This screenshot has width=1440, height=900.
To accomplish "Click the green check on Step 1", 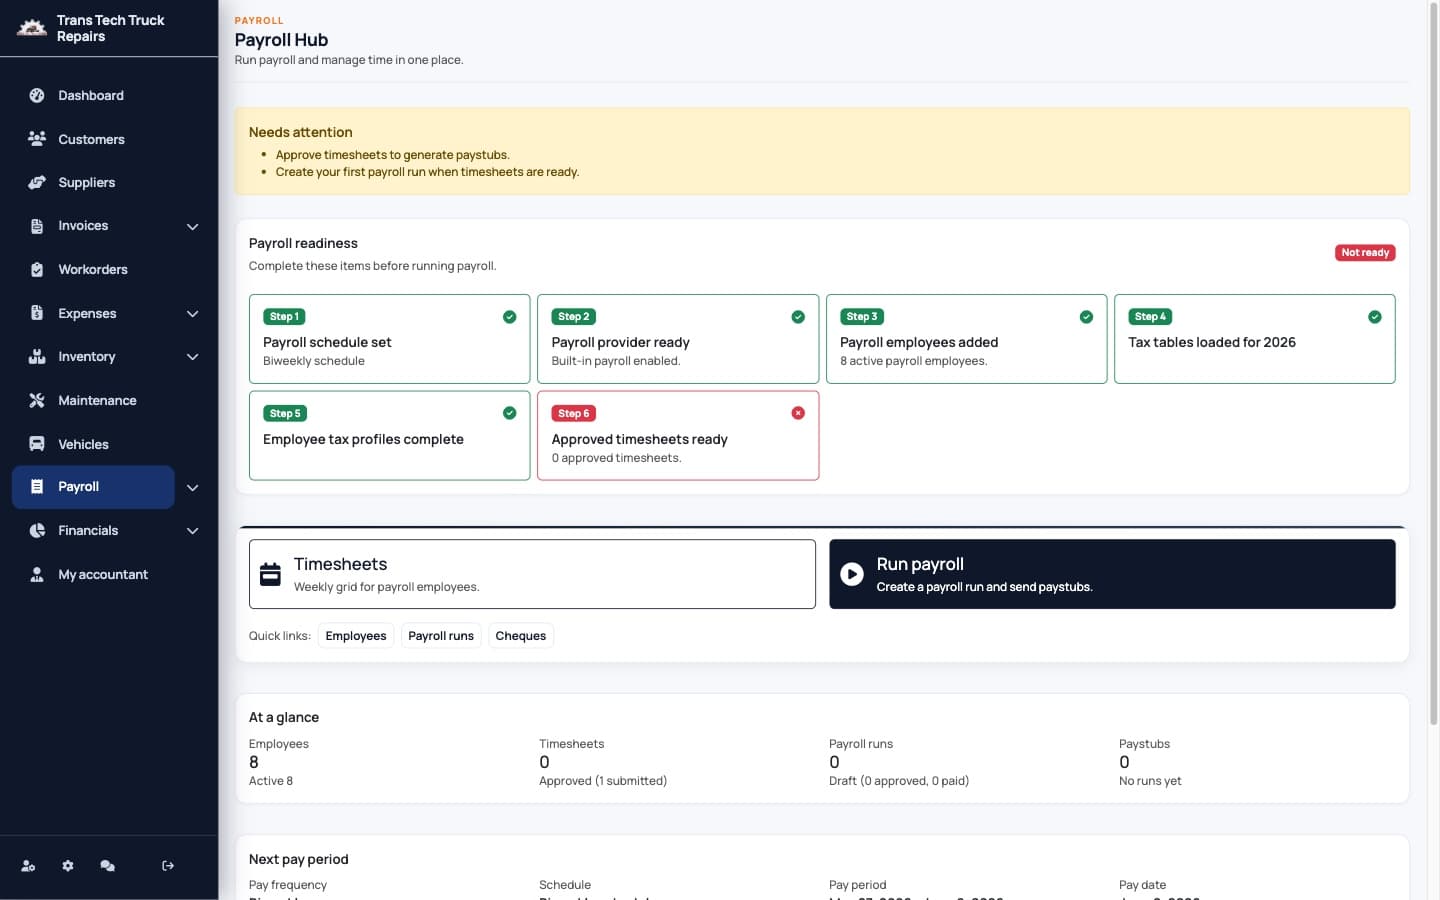I will [510, 317].
